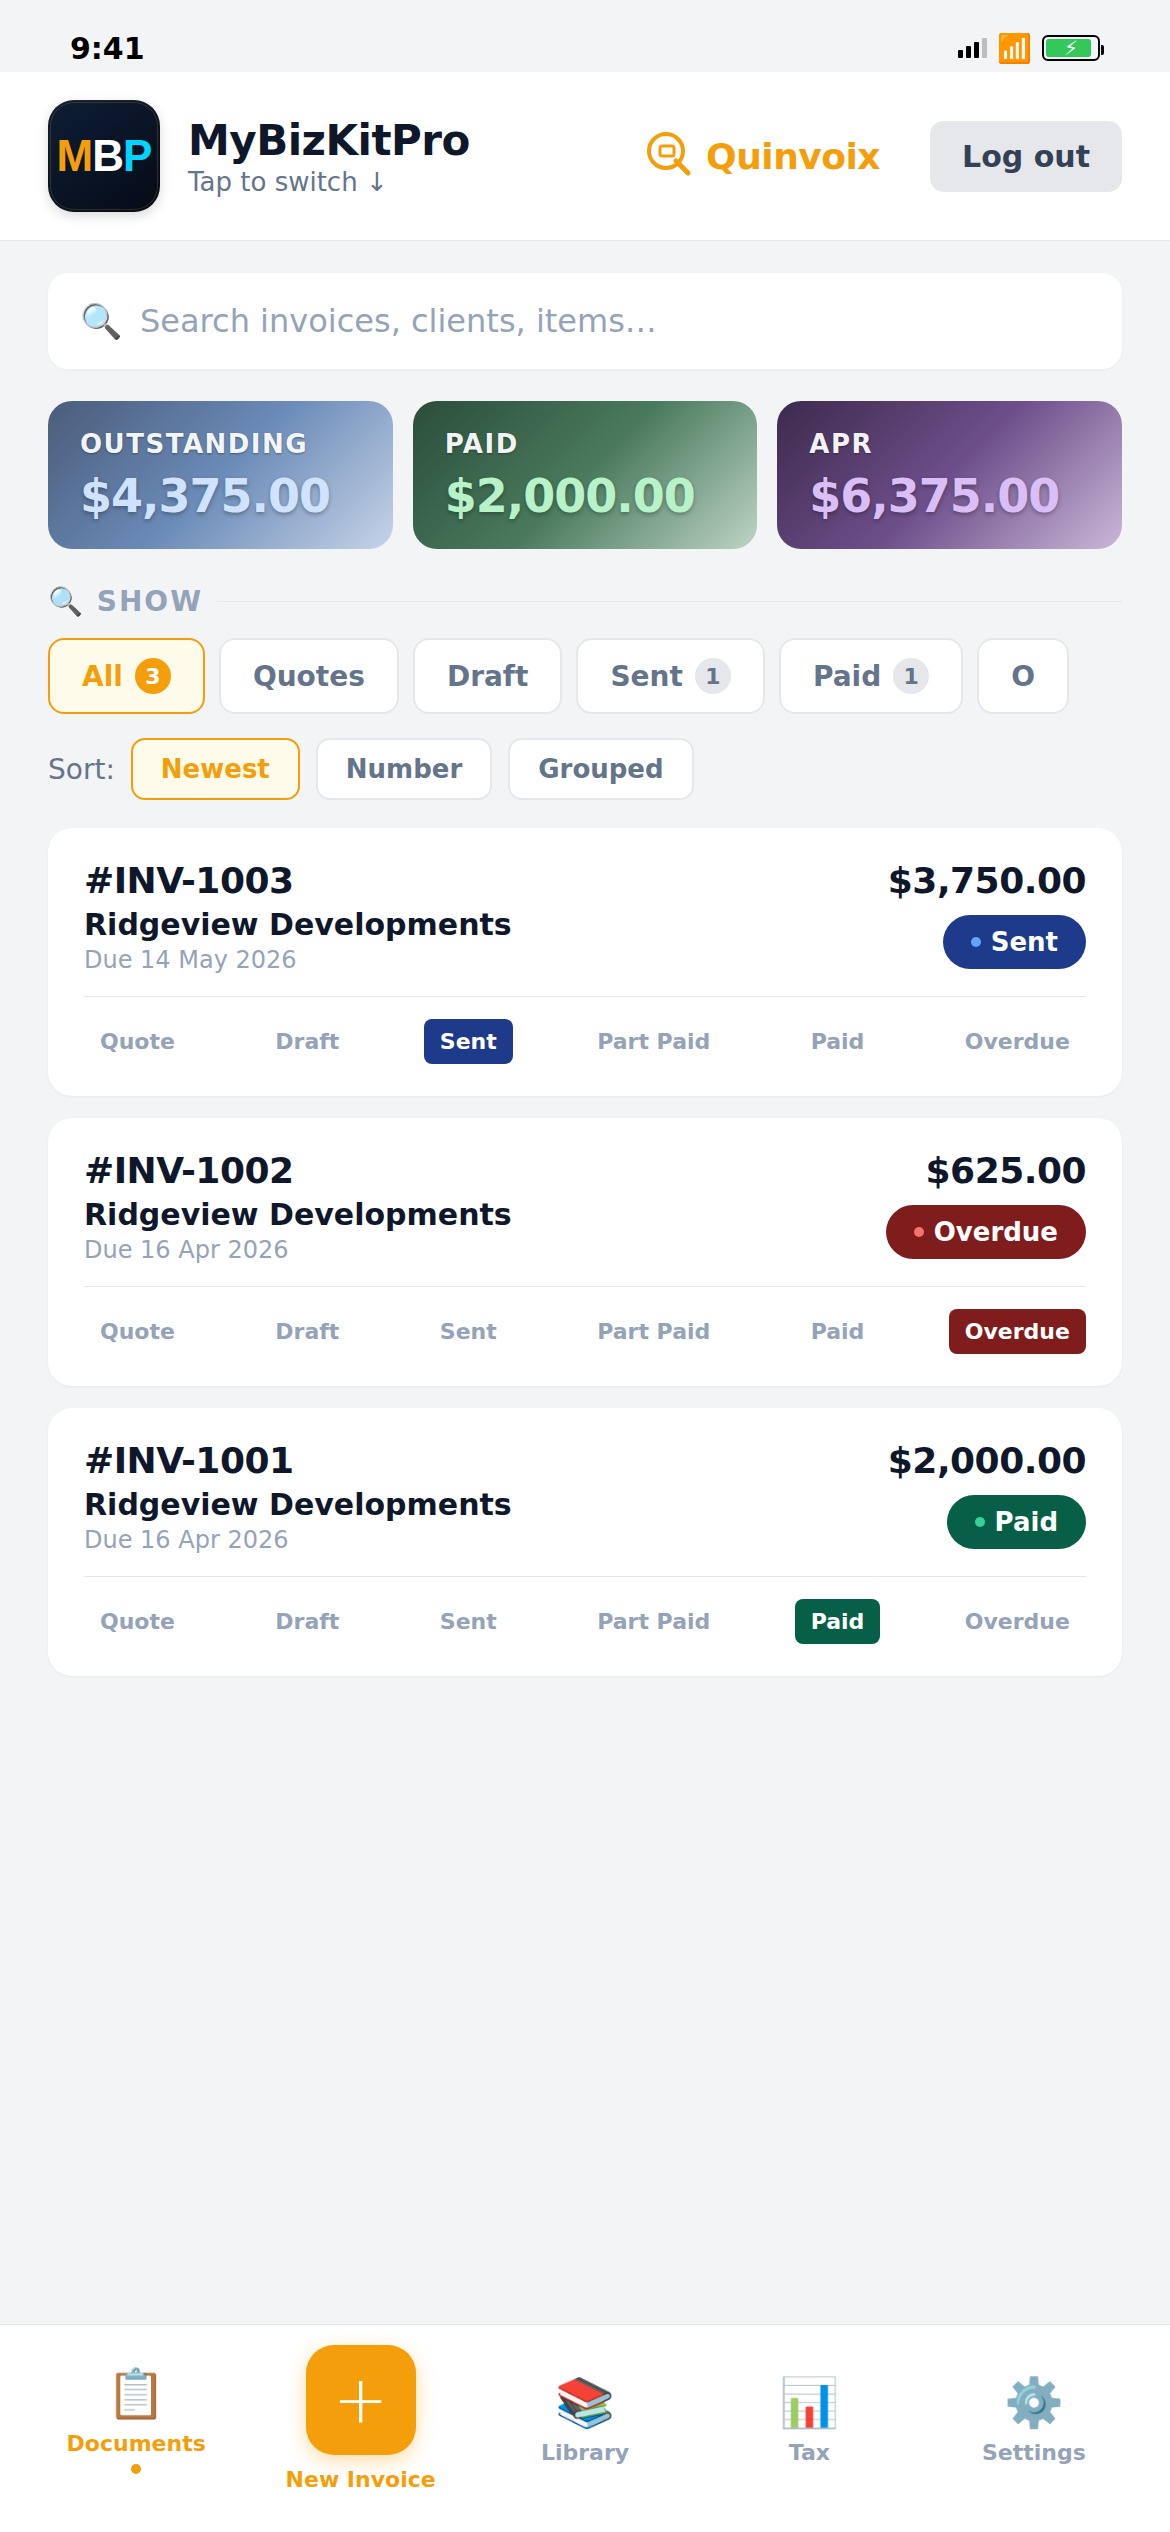Viewport: 1170px width, 2532px height.
Task: Click the $625.00 amount on INV-1002
Action: coord(1006,1171)
